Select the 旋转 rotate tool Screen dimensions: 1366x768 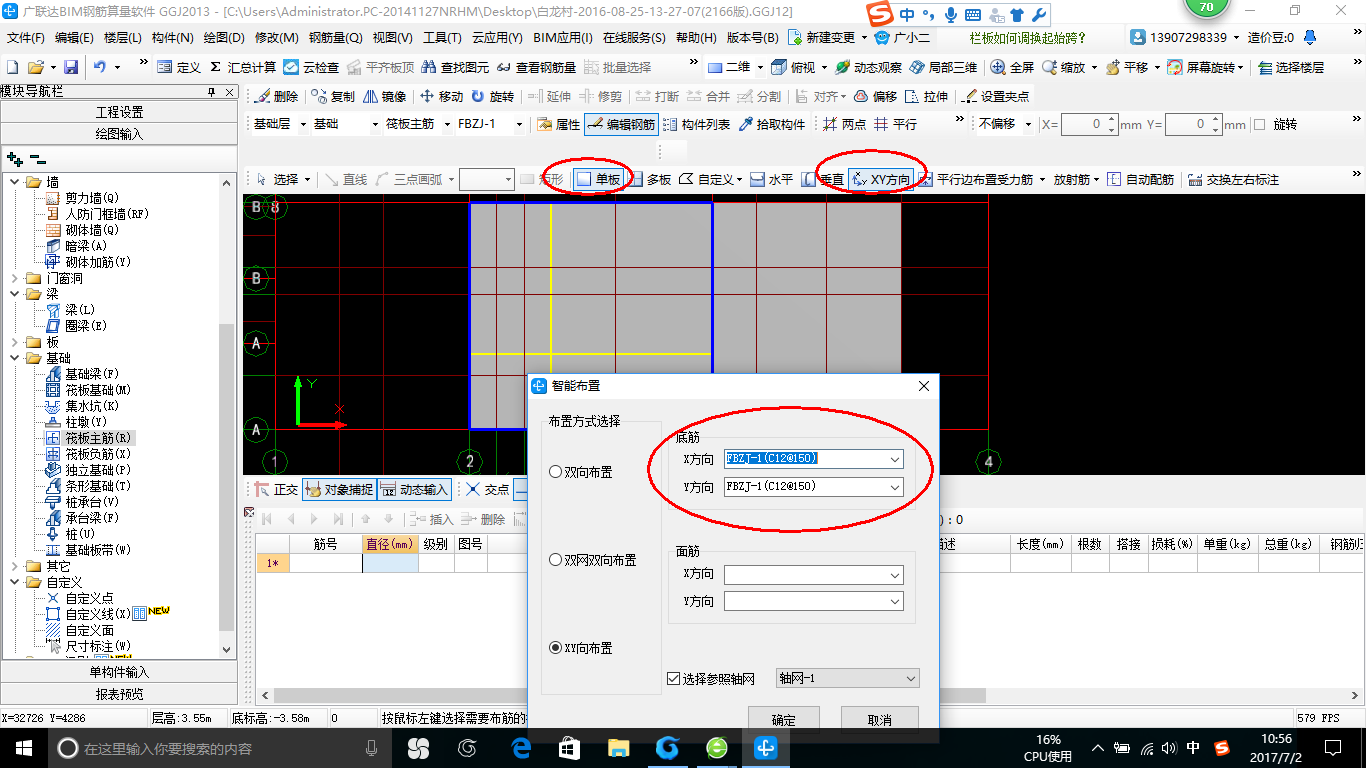[493, 96]
